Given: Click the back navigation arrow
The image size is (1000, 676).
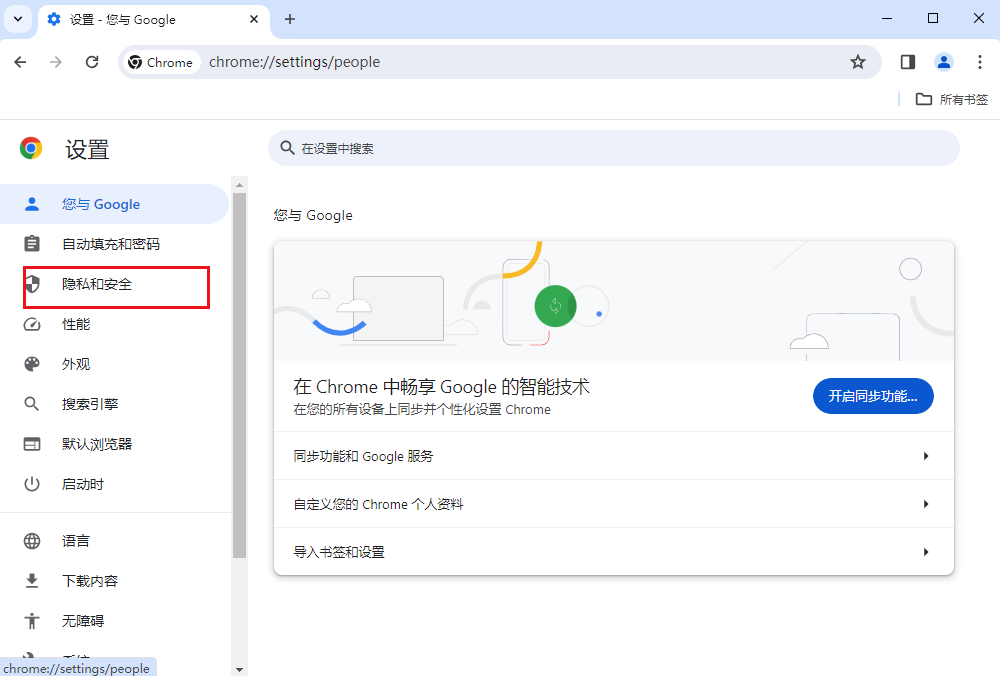Looking at the screenshot, I should click(x=20, y=62).
